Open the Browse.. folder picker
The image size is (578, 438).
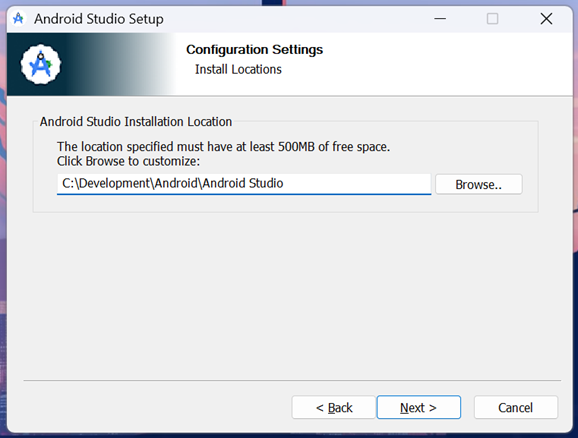pyautogui.click(x=478, y=184)
